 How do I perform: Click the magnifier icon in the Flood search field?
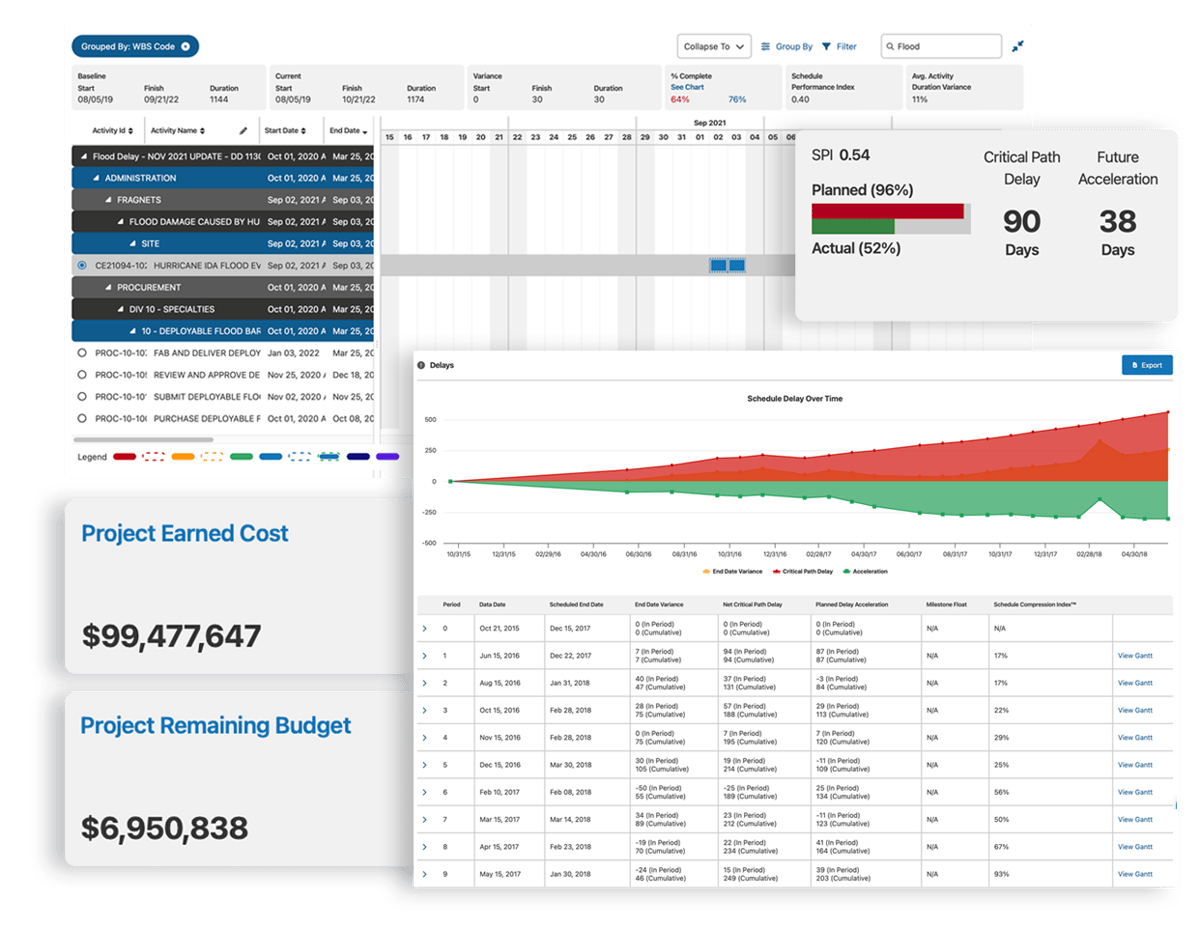[891, 46]
